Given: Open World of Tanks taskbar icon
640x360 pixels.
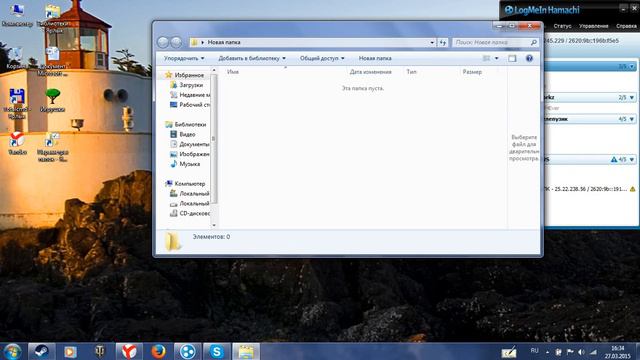Looking at the screenshot, I should pos(100,351).
